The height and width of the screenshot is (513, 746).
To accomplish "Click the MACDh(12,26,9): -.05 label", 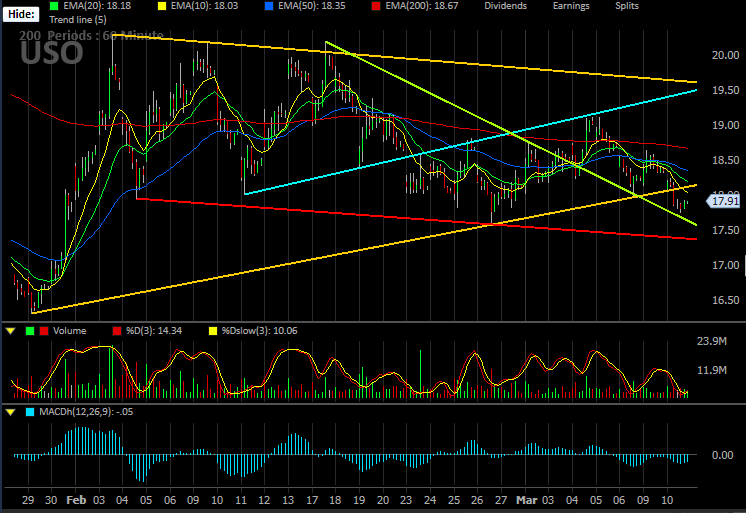I will tap(86, 412).
